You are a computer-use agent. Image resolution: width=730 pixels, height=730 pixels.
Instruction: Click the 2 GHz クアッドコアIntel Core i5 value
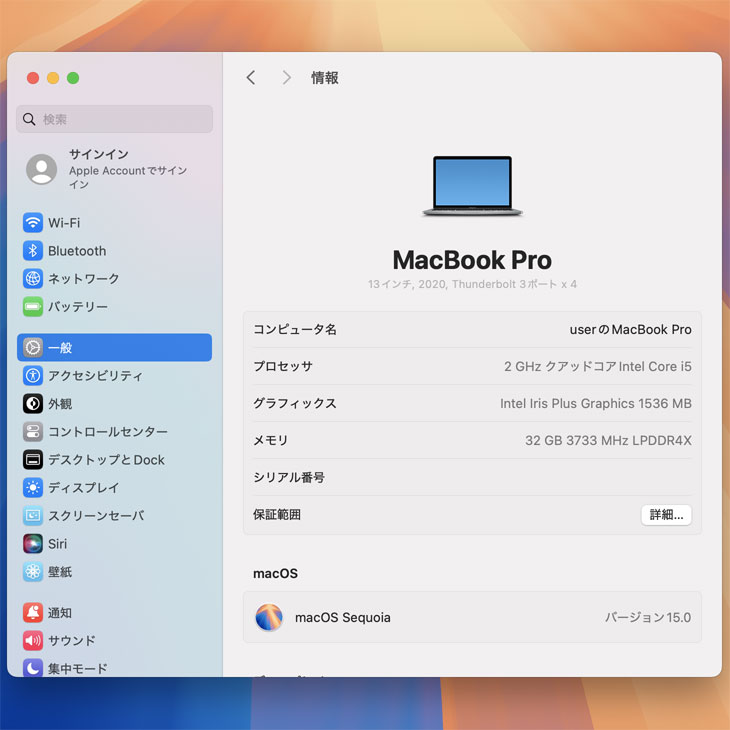tap(597, 366)
